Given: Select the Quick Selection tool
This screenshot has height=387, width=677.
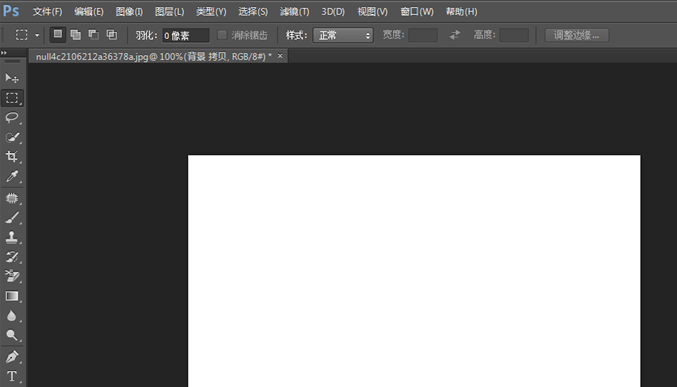Looking at the screenshot, I should 12,137.
